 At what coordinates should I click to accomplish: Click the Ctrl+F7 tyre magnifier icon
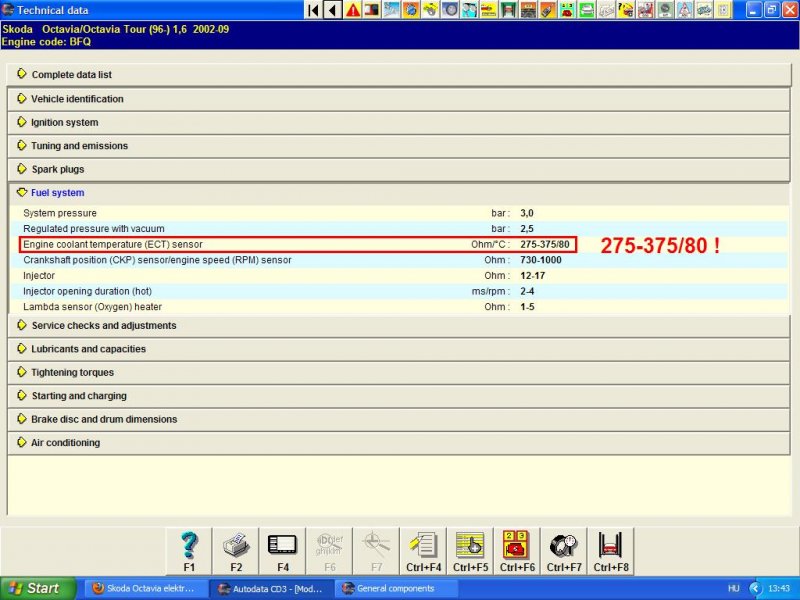[564, 552]
